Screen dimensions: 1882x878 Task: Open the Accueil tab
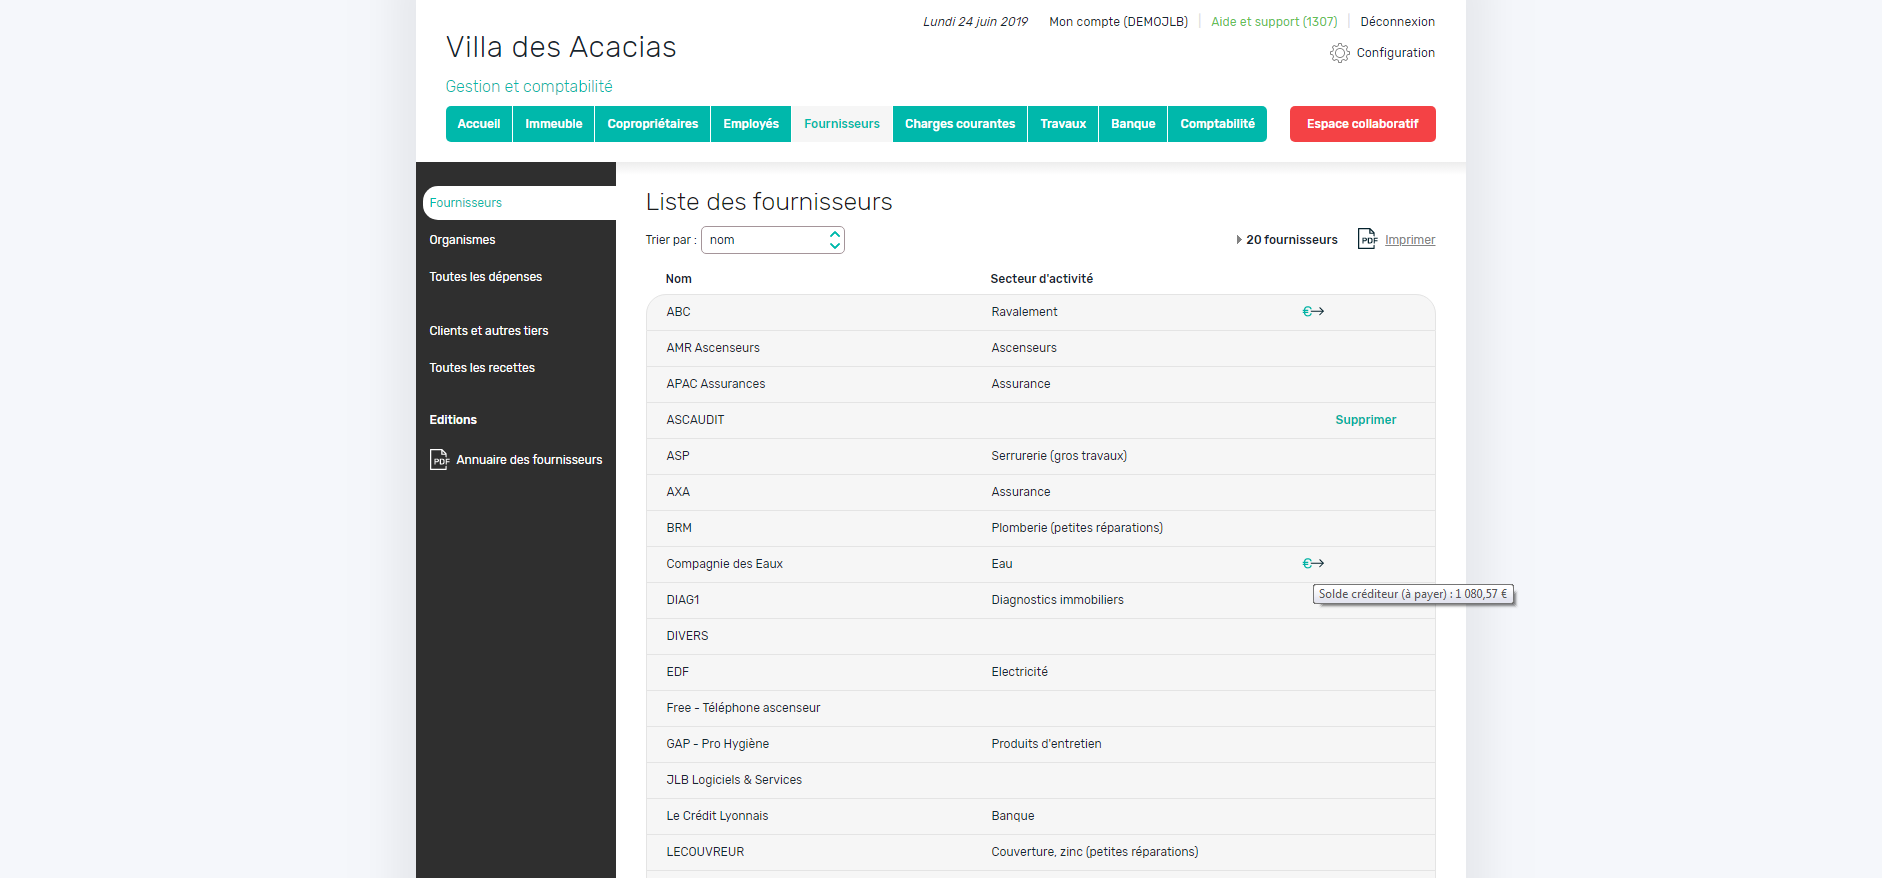coord(479,124)
